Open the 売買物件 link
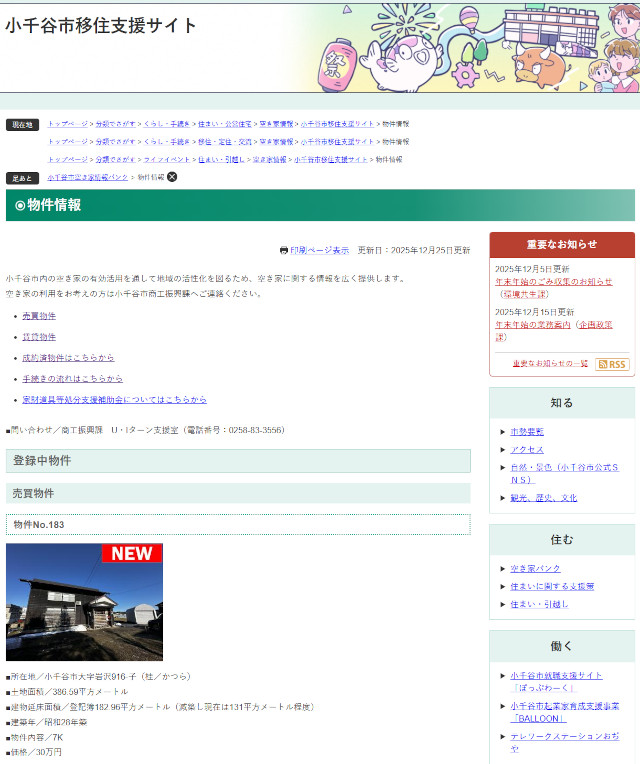 point(39,315)
